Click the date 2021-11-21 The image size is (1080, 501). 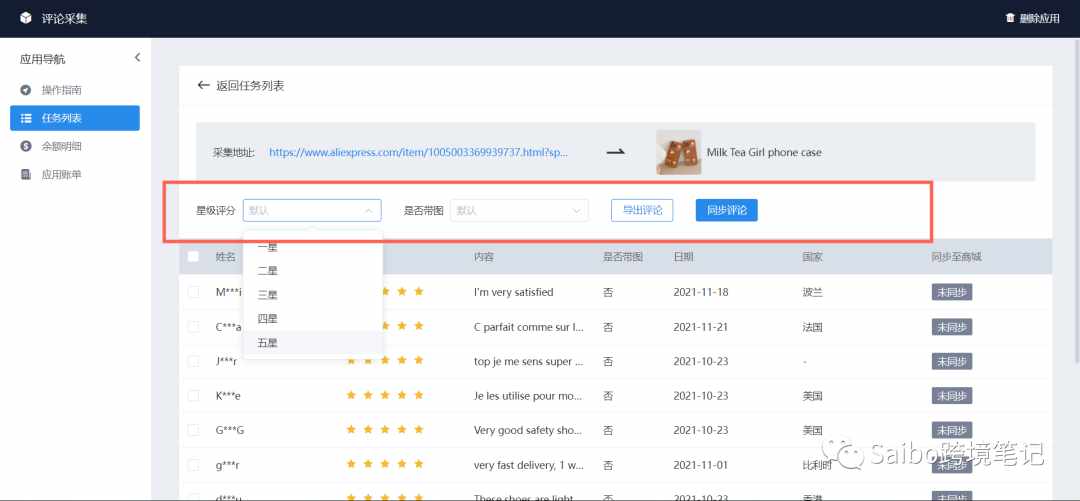click(700, 327)
